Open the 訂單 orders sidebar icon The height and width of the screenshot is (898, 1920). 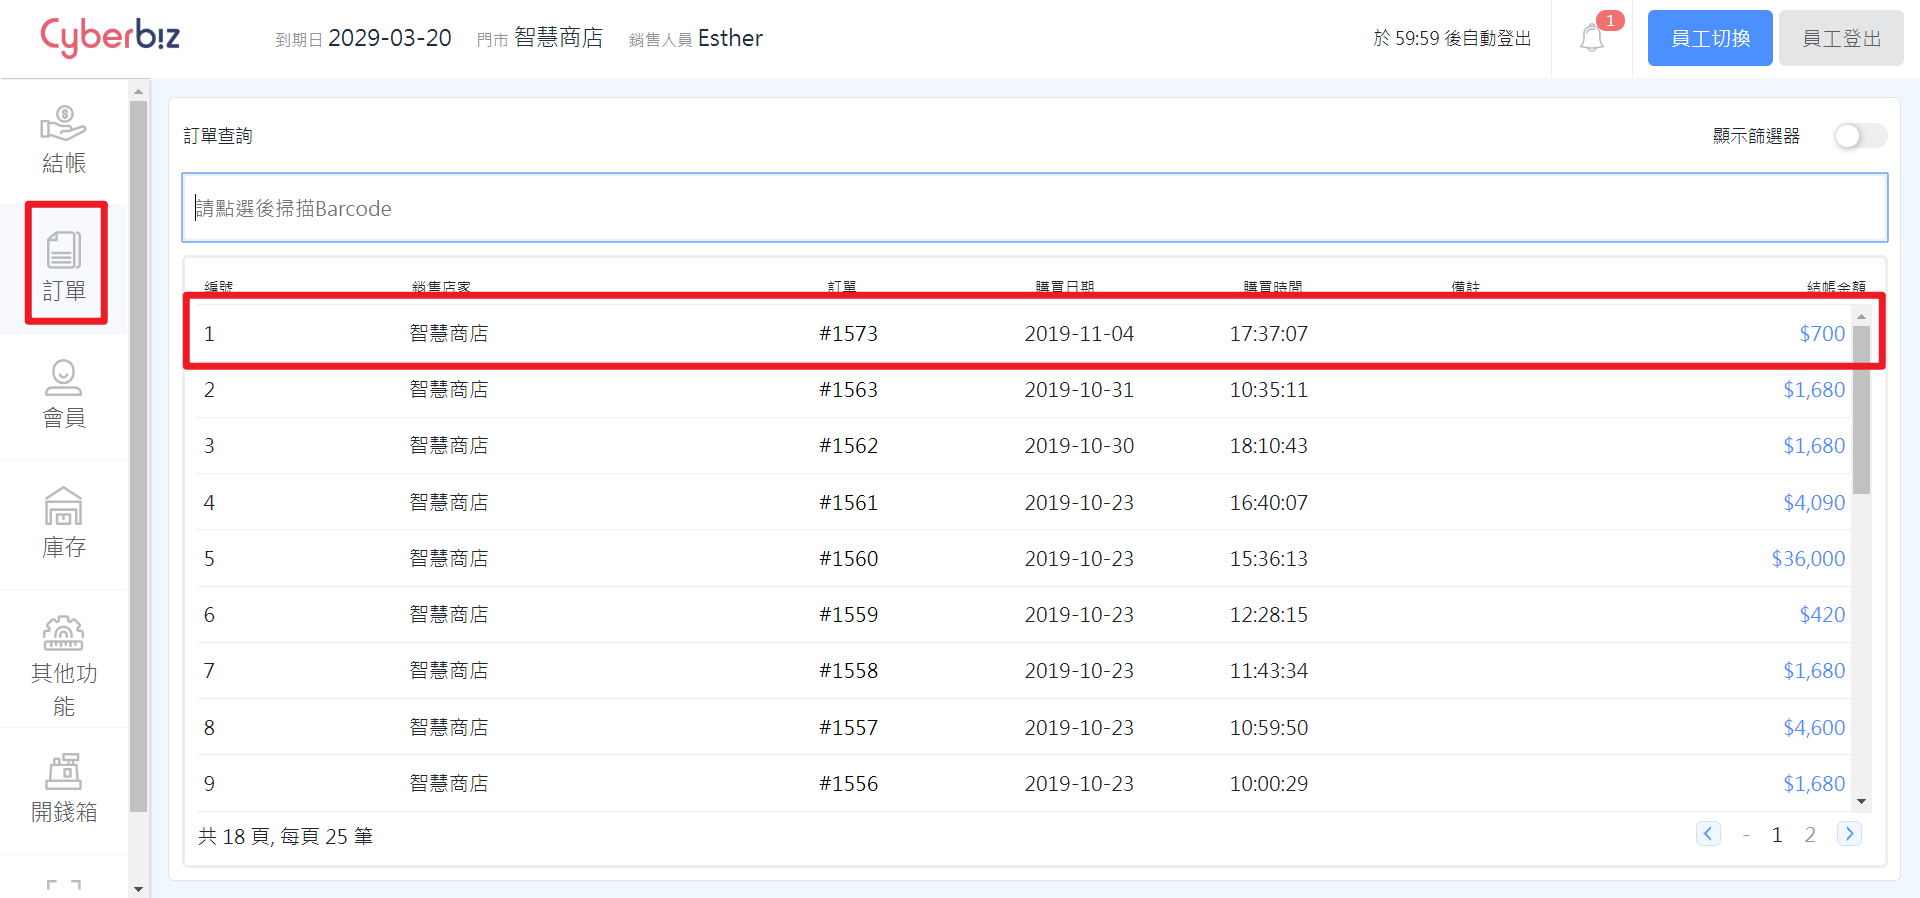pyautogui.click(x=64, y=267)
